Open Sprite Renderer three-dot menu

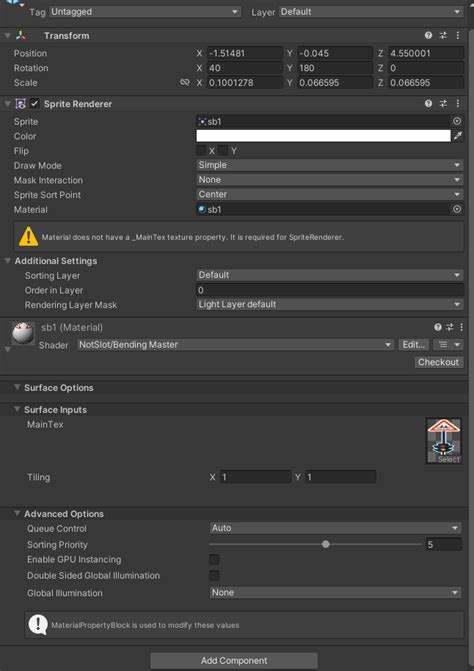(x=458, y=104)
